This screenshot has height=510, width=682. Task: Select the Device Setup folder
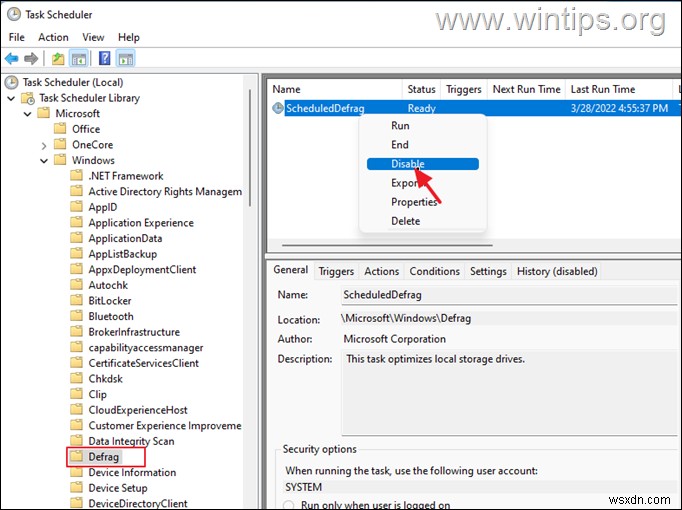click(x=118, y=488)
